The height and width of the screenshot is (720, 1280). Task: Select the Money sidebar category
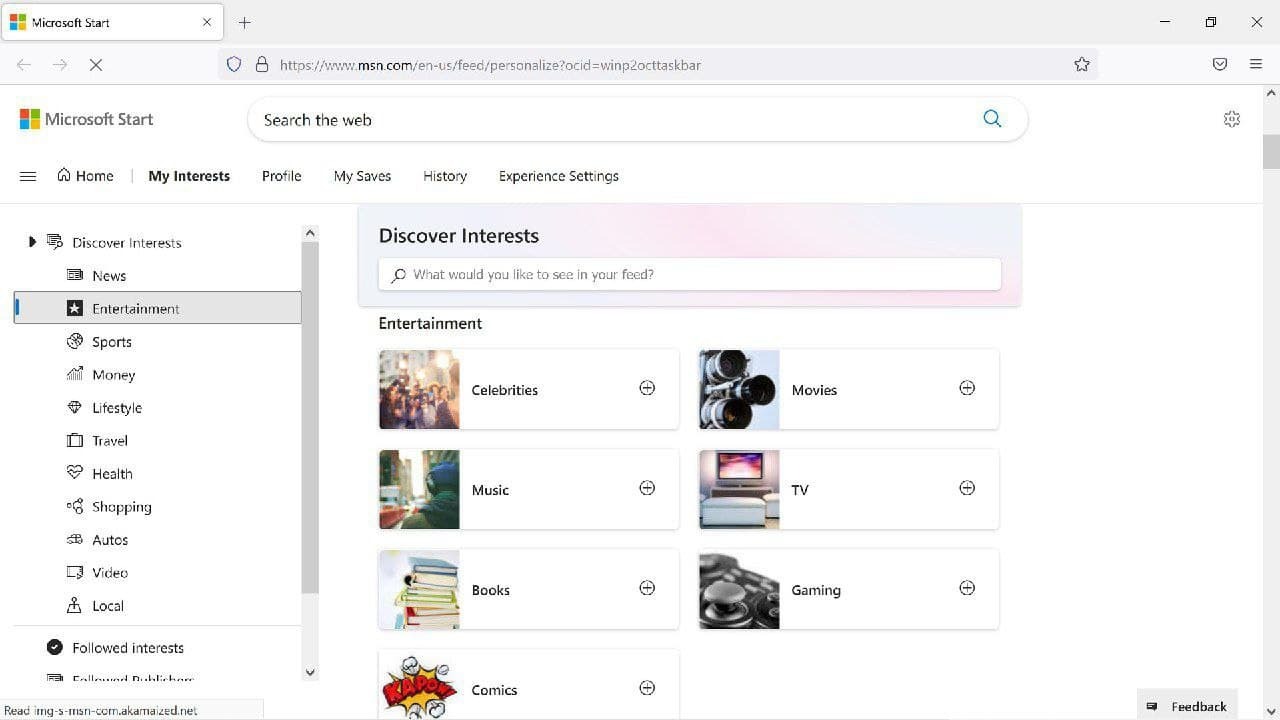tap(157, 374)
